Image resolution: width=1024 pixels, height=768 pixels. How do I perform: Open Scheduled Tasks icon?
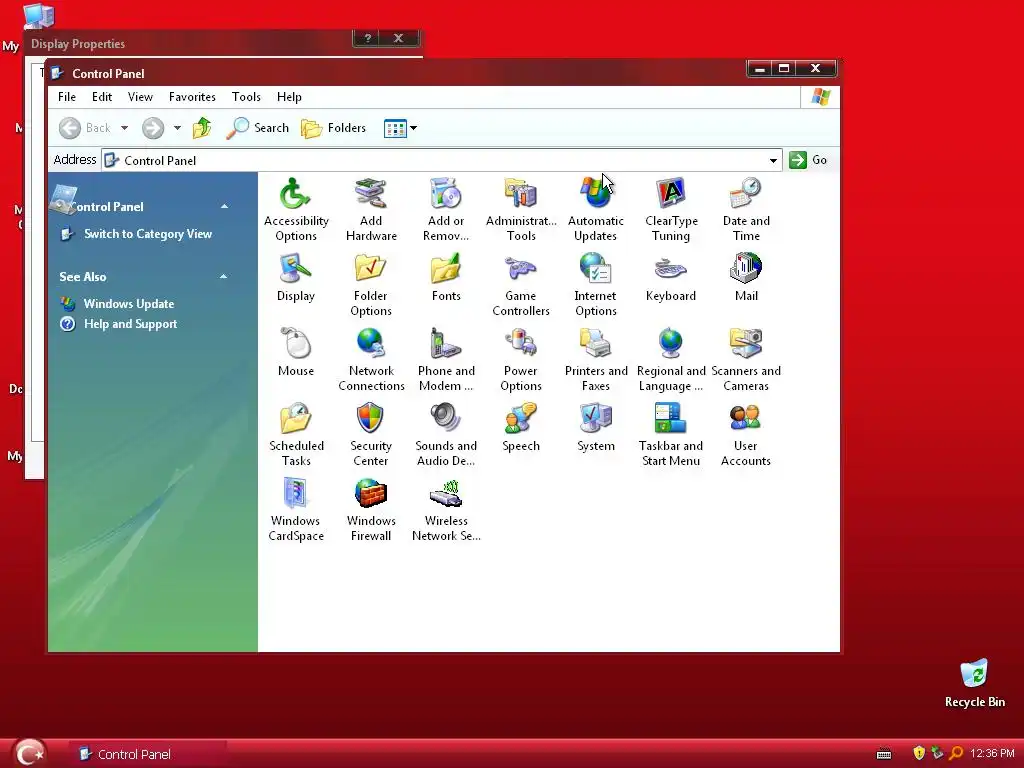point(296,435)
